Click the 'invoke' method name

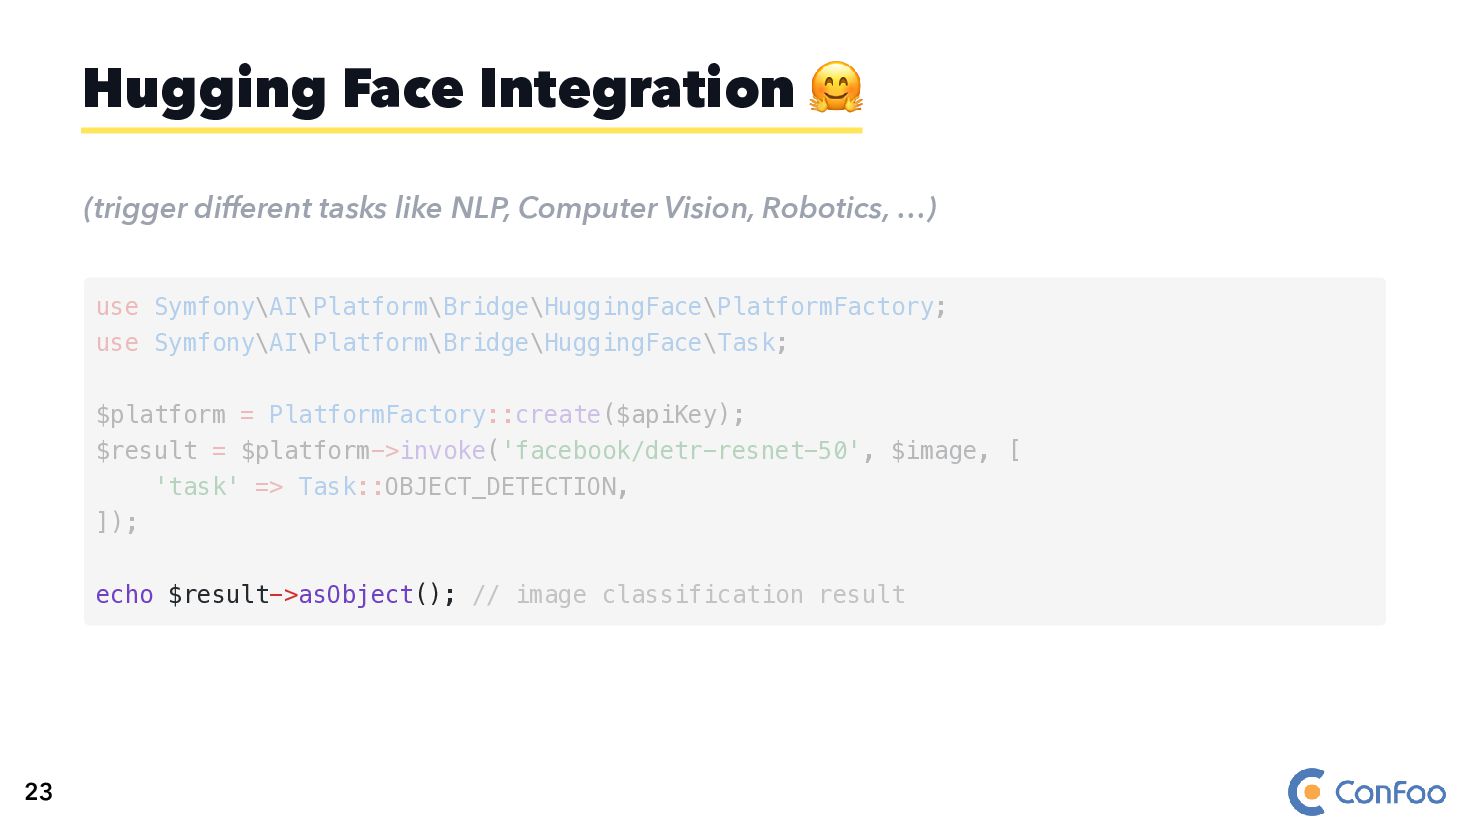[x=443, y=451]
